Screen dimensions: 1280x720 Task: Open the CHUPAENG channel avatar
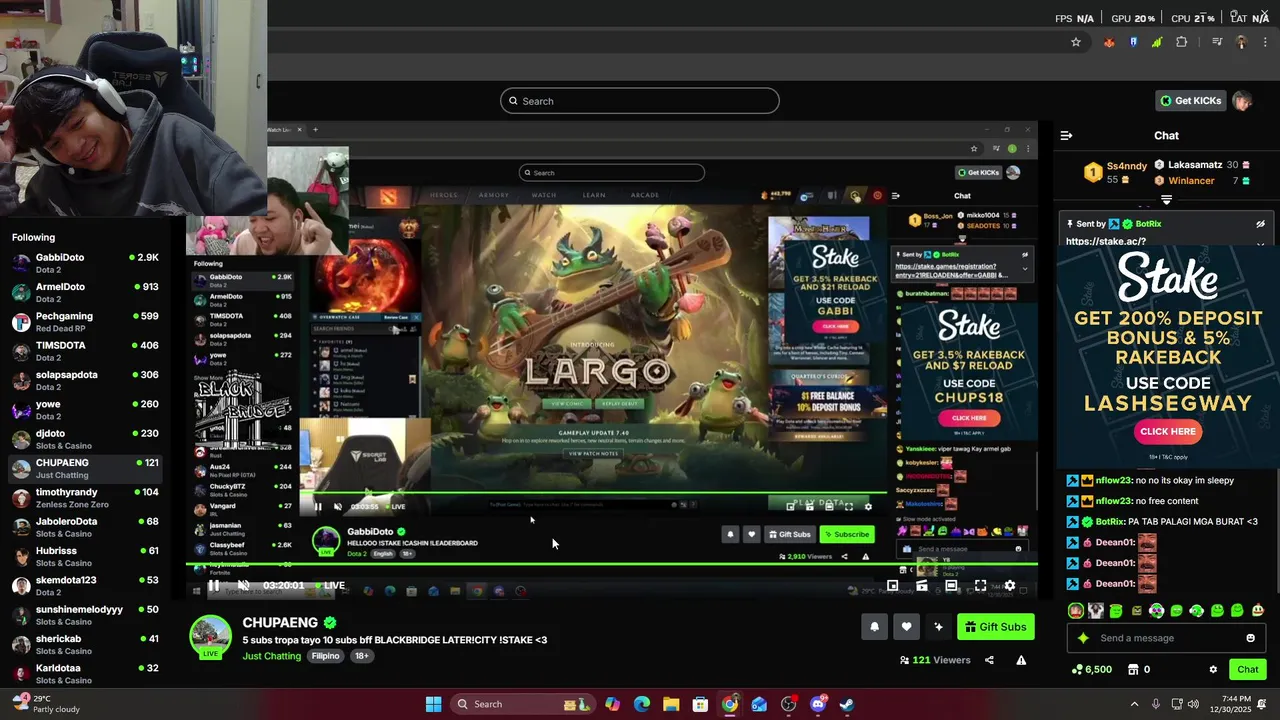[x=211, y=636]
